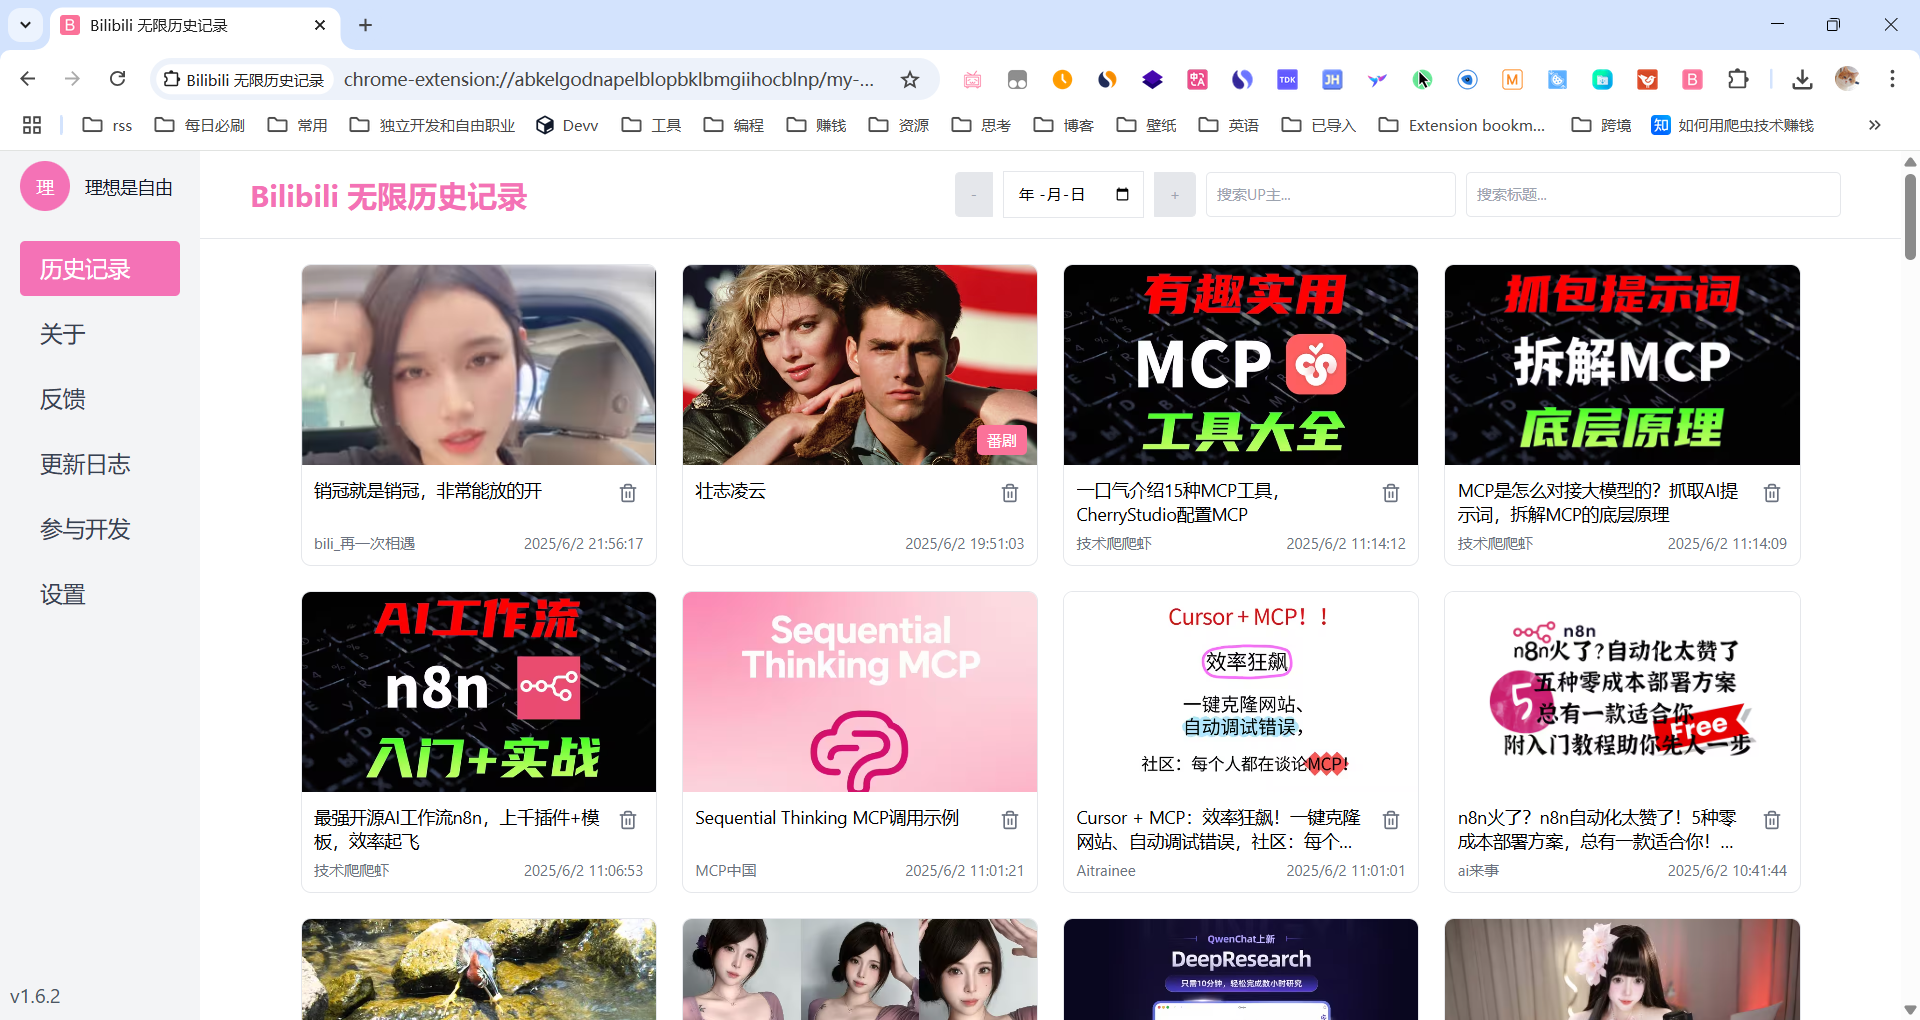The image size is (1920, 1020).
Task: Open the 拆解MCP底层原理 video thumbnail
Action: pyautogui.click(x=1621, y=365)
